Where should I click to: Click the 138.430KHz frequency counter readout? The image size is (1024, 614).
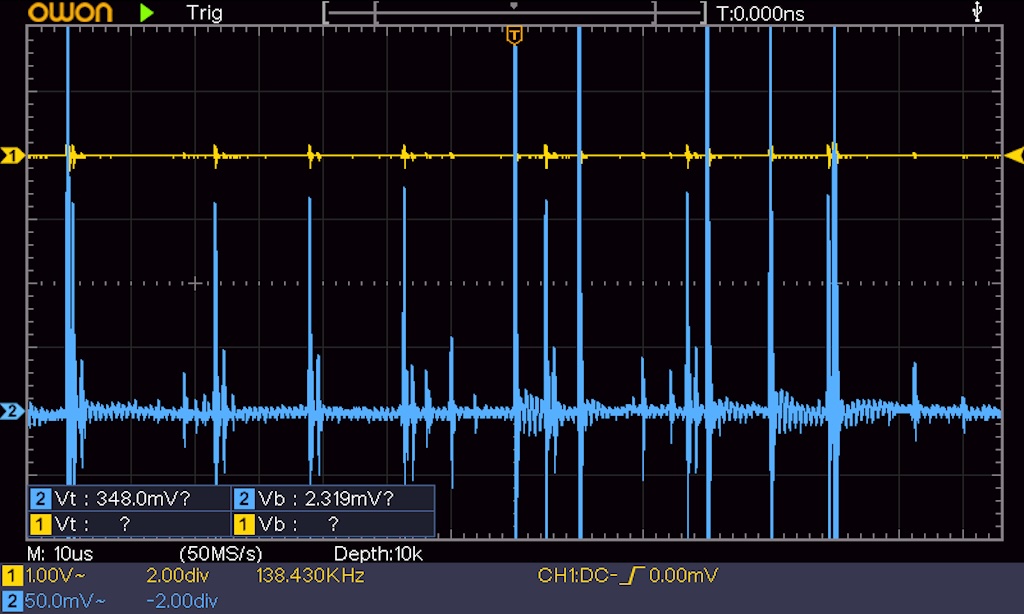point(310,575)
